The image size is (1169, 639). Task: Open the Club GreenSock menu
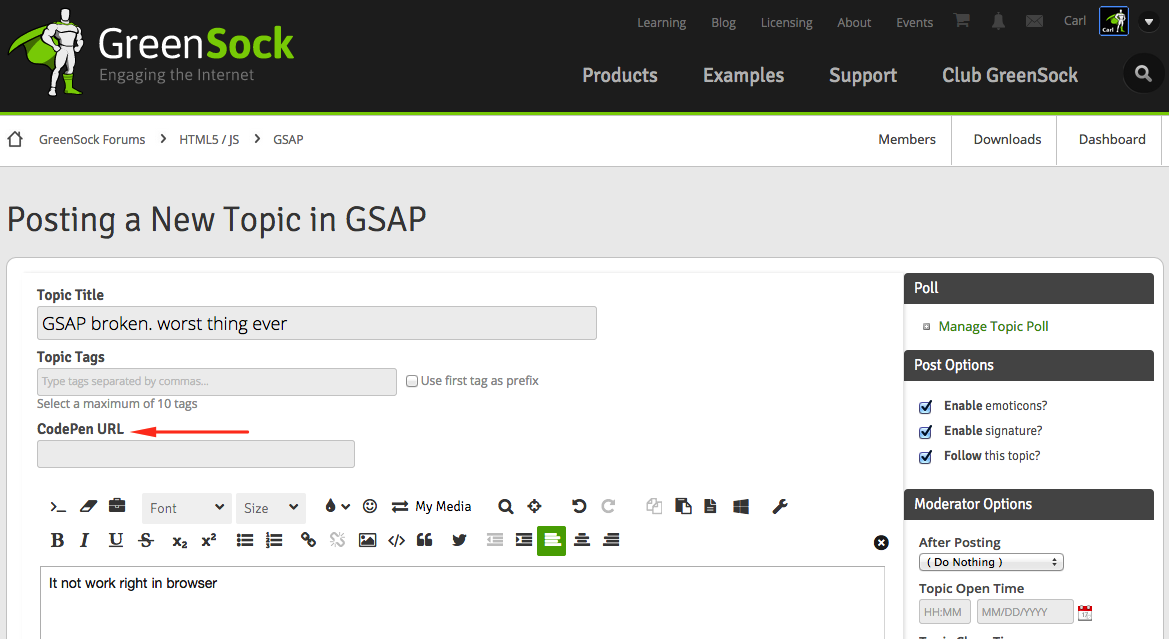(1009, 75)
